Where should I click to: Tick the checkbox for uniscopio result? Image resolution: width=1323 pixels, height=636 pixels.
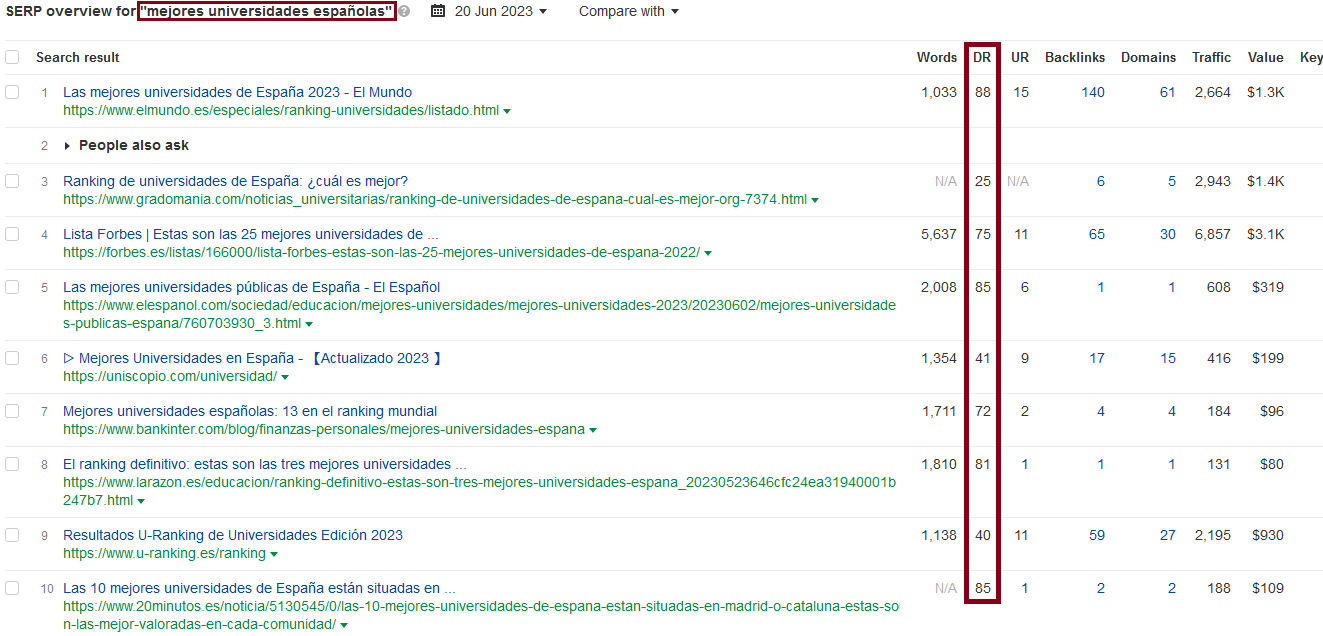(12, 358)
